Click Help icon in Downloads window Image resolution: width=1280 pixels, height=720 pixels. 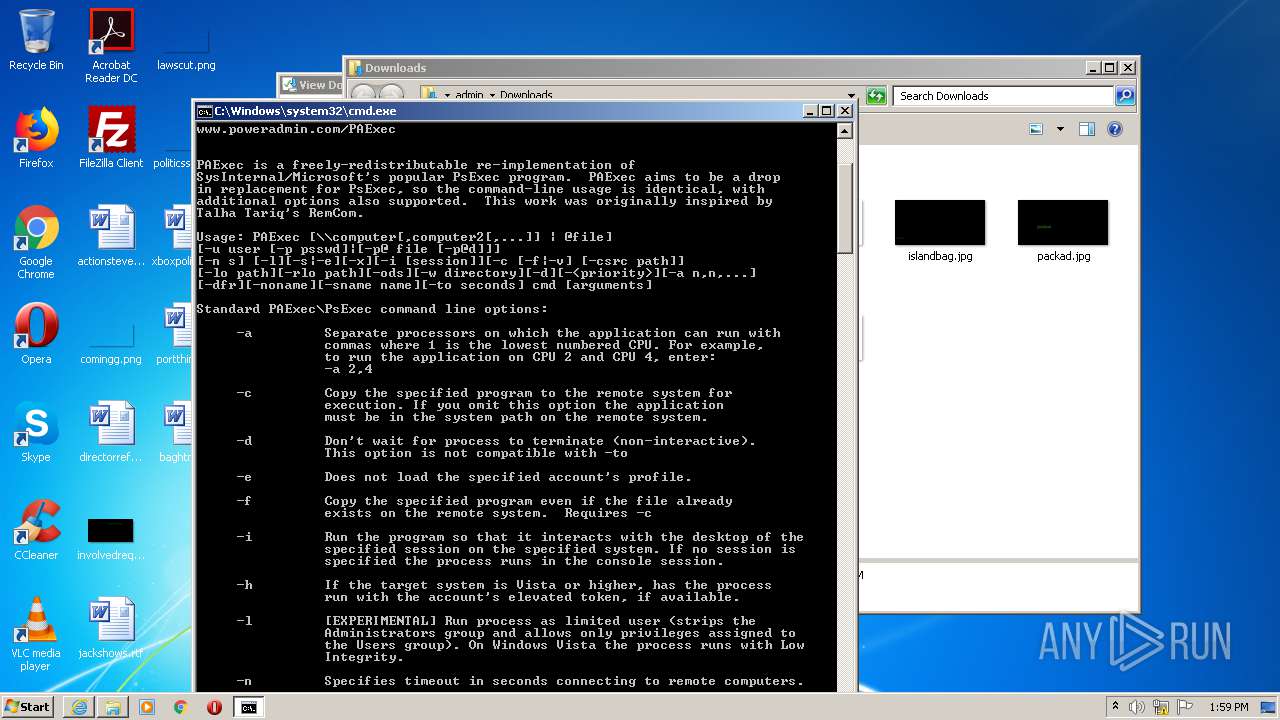(1115, 129)
